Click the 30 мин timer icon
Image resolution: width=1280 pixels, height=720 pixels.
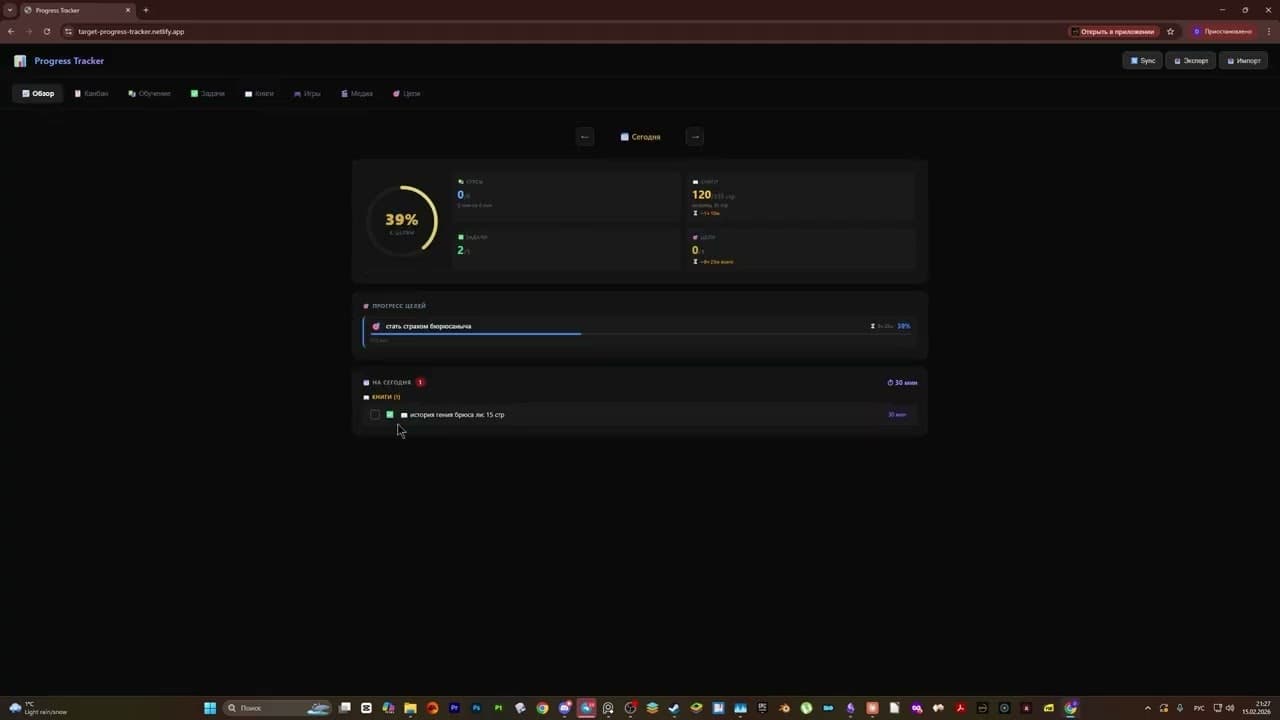coord(889,382)
